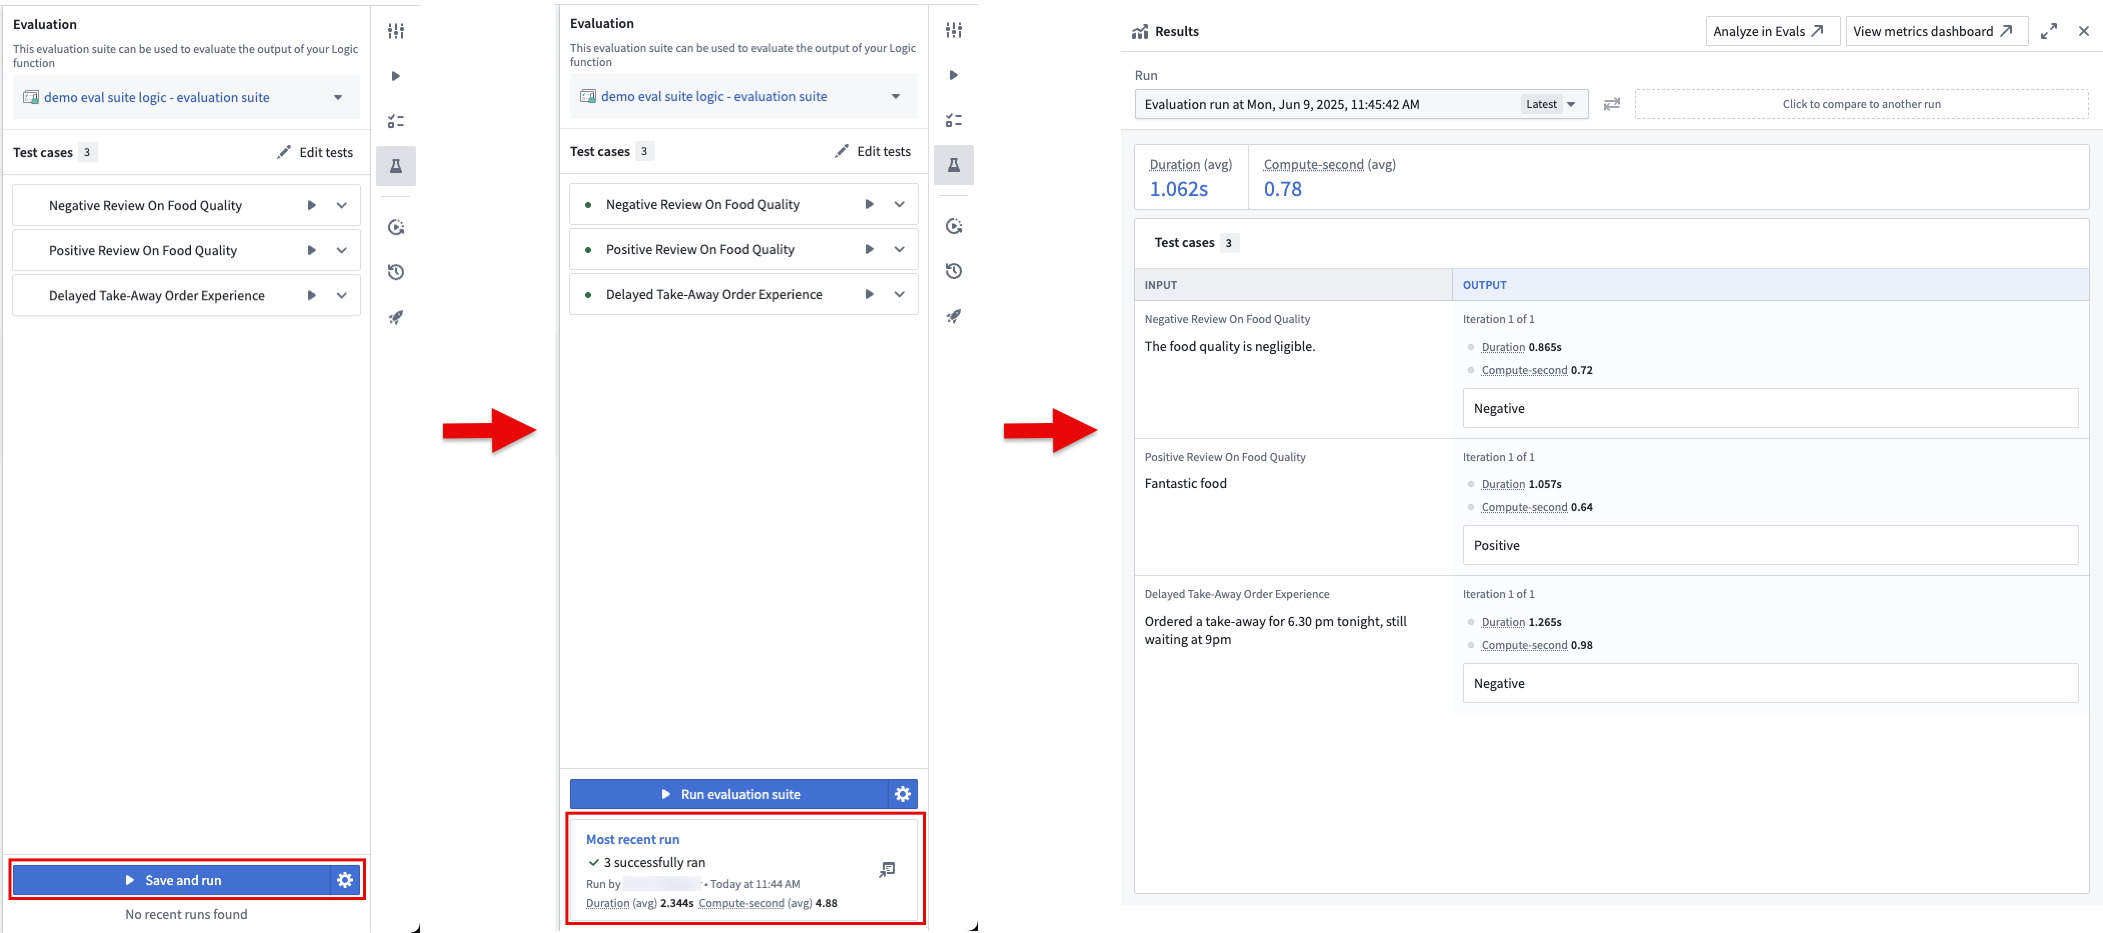This screenshot has height=933, width=2103.
Task: Open results icon in Most recent run card
Action: point(887,870)
